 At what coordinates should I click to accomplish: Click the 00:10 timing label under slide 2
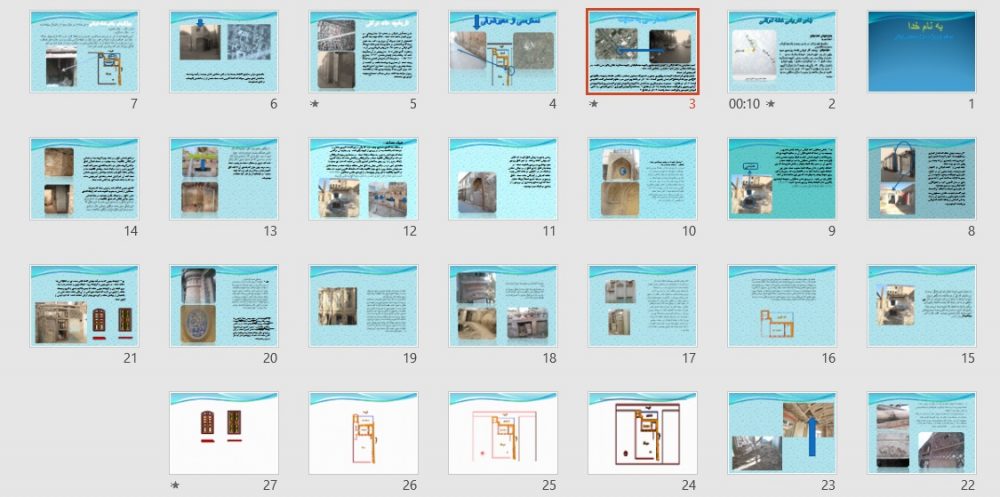(x=744, y=104)
